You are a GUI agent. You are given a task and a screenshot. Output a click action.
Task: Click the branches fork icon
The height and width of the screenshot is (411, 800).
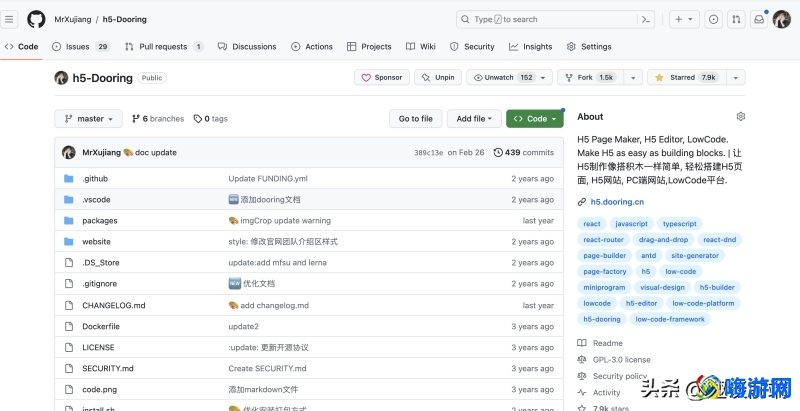136,119
